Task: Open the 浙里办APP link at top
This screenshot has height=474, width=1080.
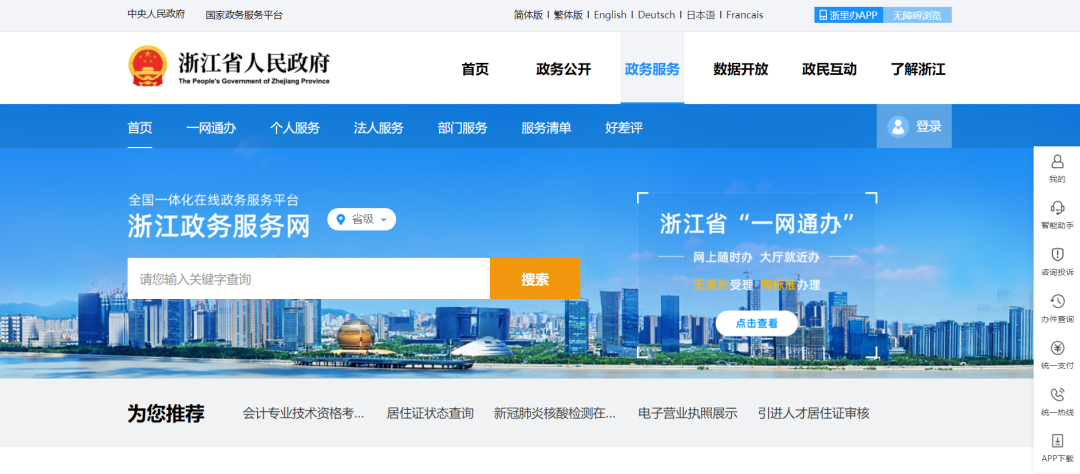Action: click(848, 15)
